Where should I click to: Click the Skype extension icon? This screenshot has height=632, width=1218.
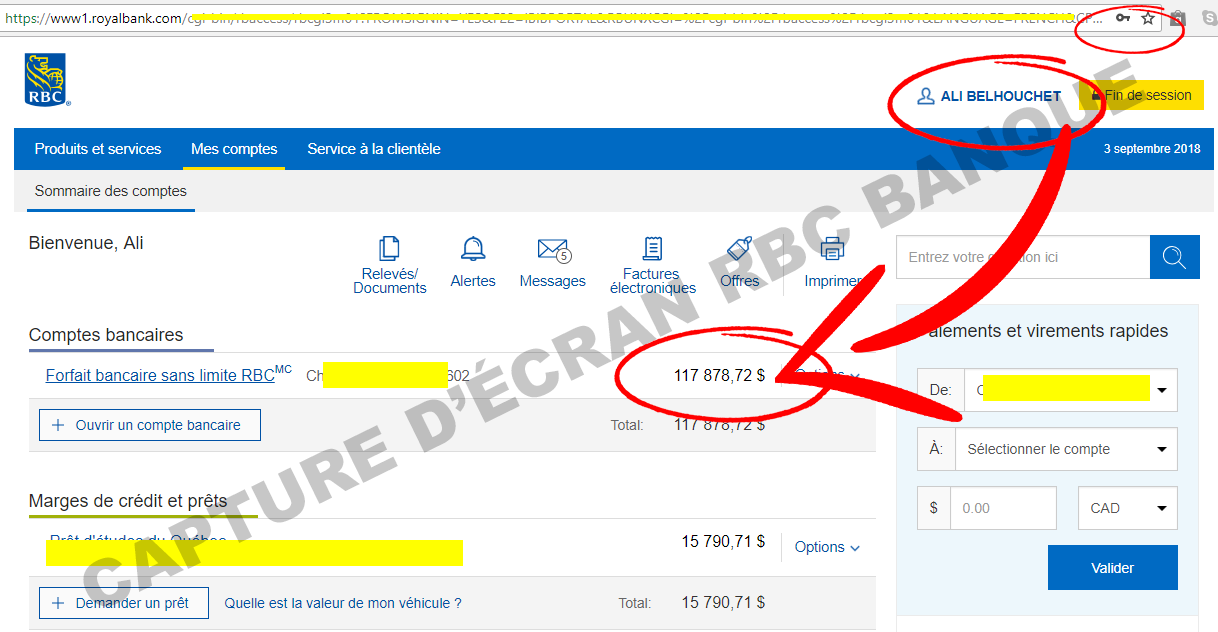click(1208, 18)
